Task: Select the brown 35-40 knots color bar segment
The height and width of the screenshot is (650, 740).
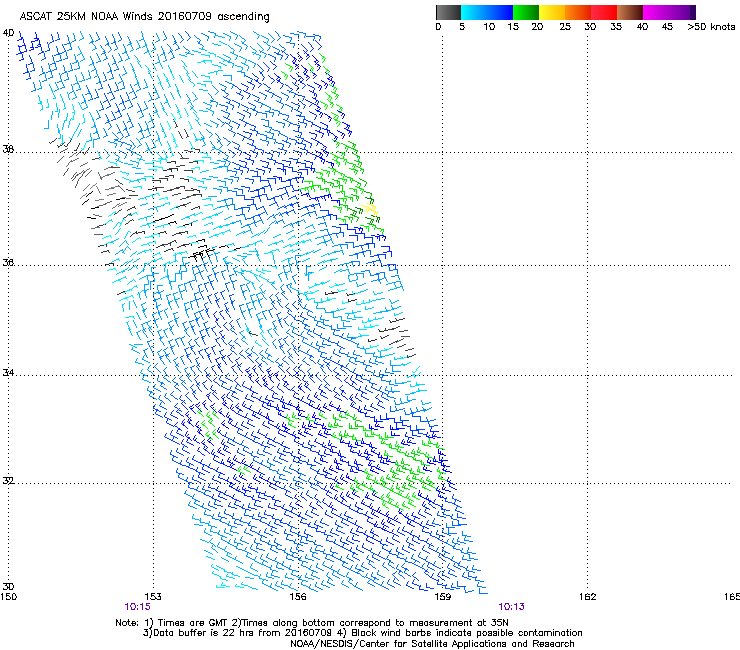Action: (x=630, y=12)
